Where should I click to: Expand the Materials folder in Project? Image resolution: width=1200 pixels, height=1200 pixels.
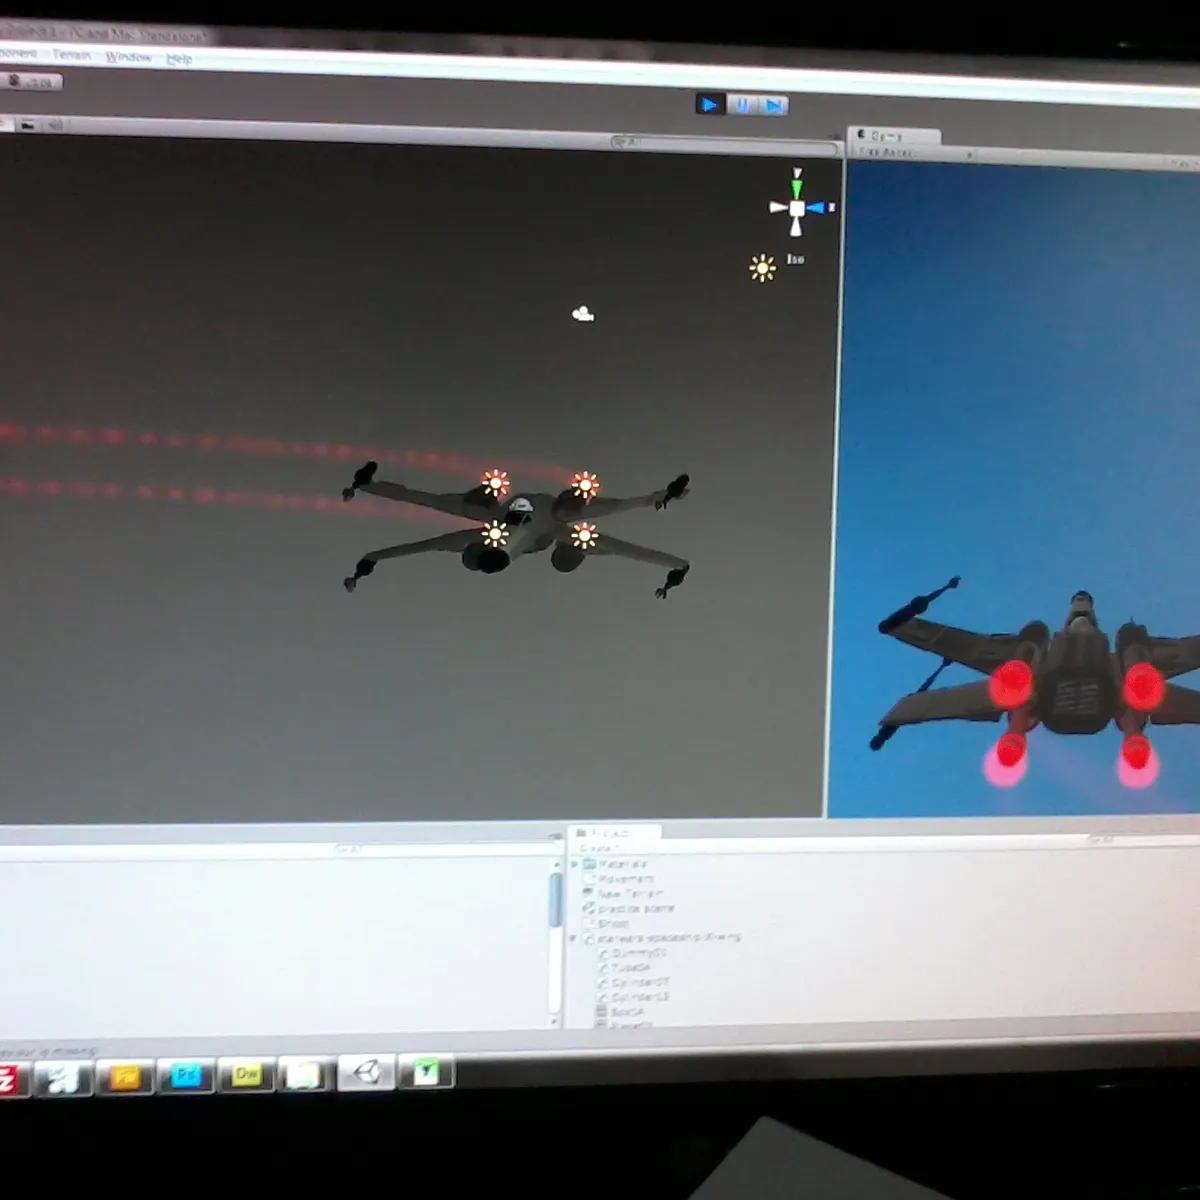[x=575, y=864]
